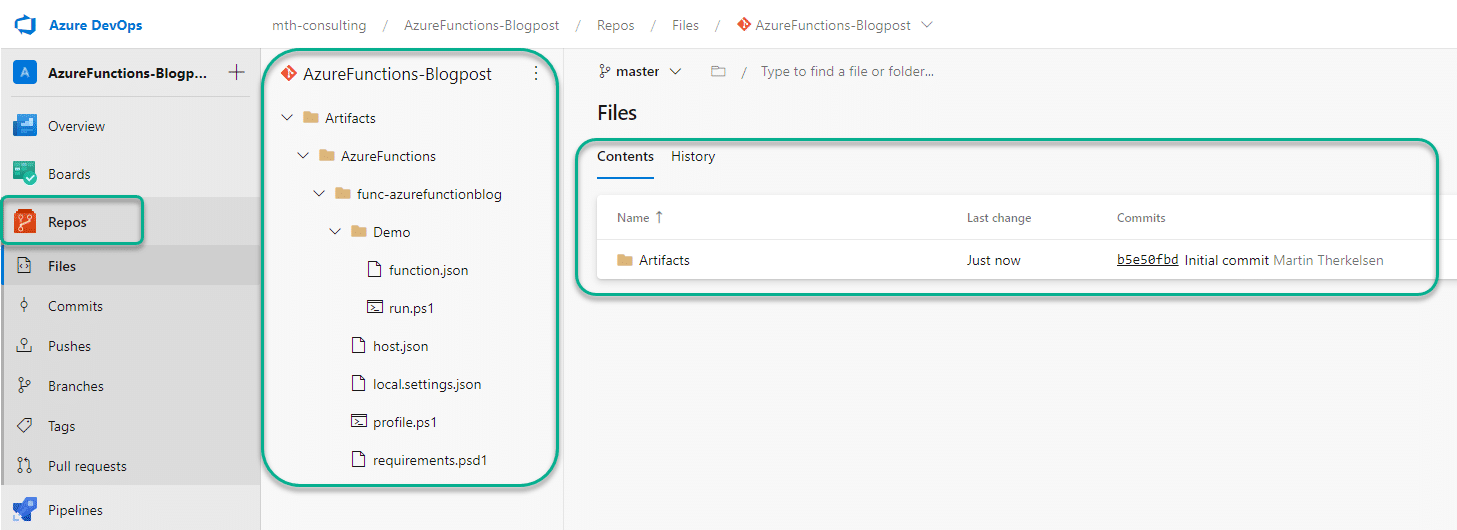Collapse the func-azurefunctionblog folder

click(320, 194)
